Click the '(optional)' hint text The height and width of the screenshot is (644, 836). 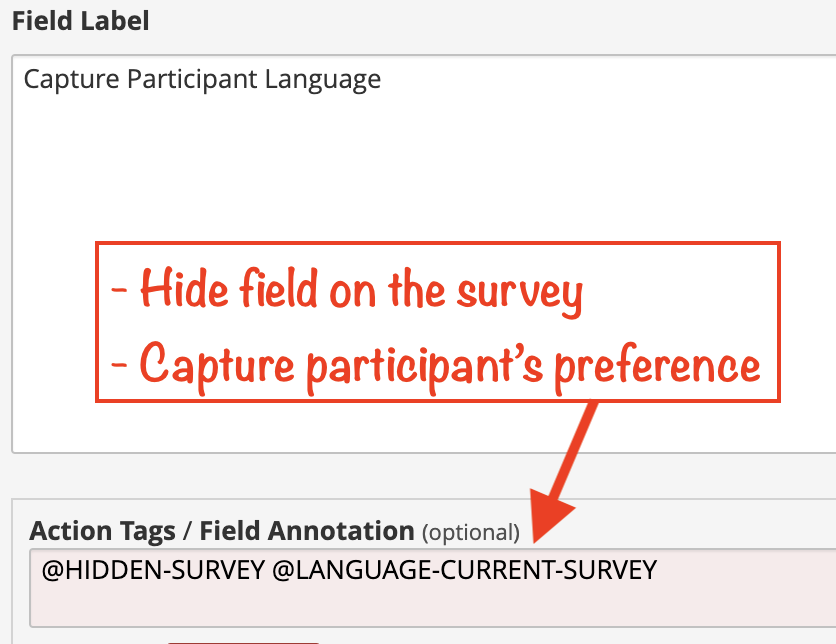[471, 533]
